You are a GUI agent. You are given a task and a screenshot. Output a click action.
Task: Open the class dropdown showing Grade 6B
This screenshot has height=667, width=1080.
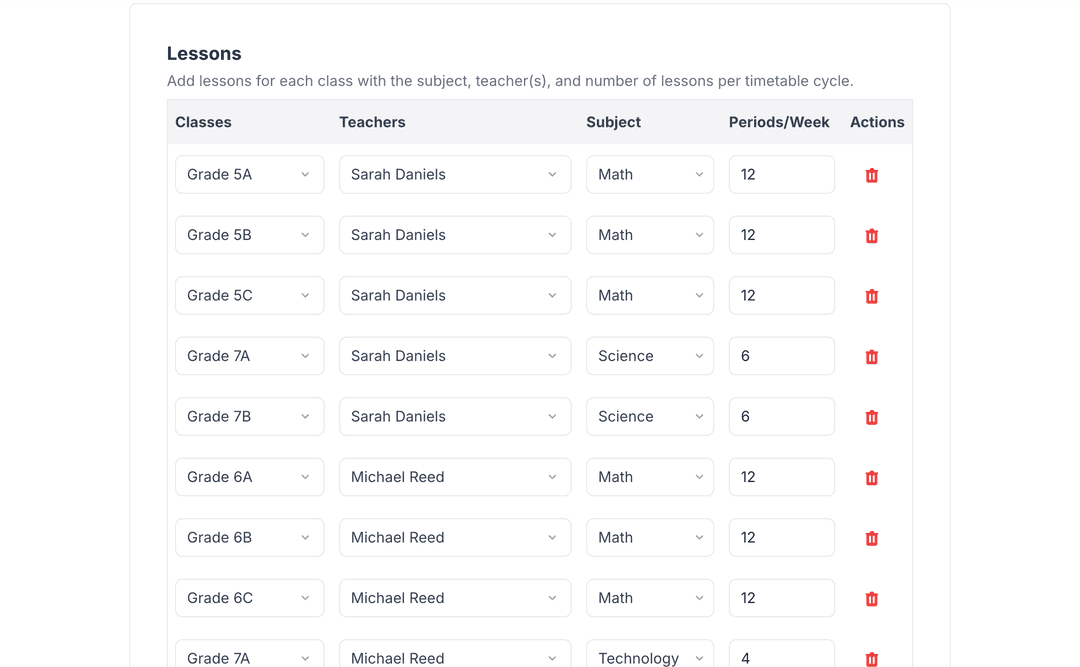click(x=249, y=537)
